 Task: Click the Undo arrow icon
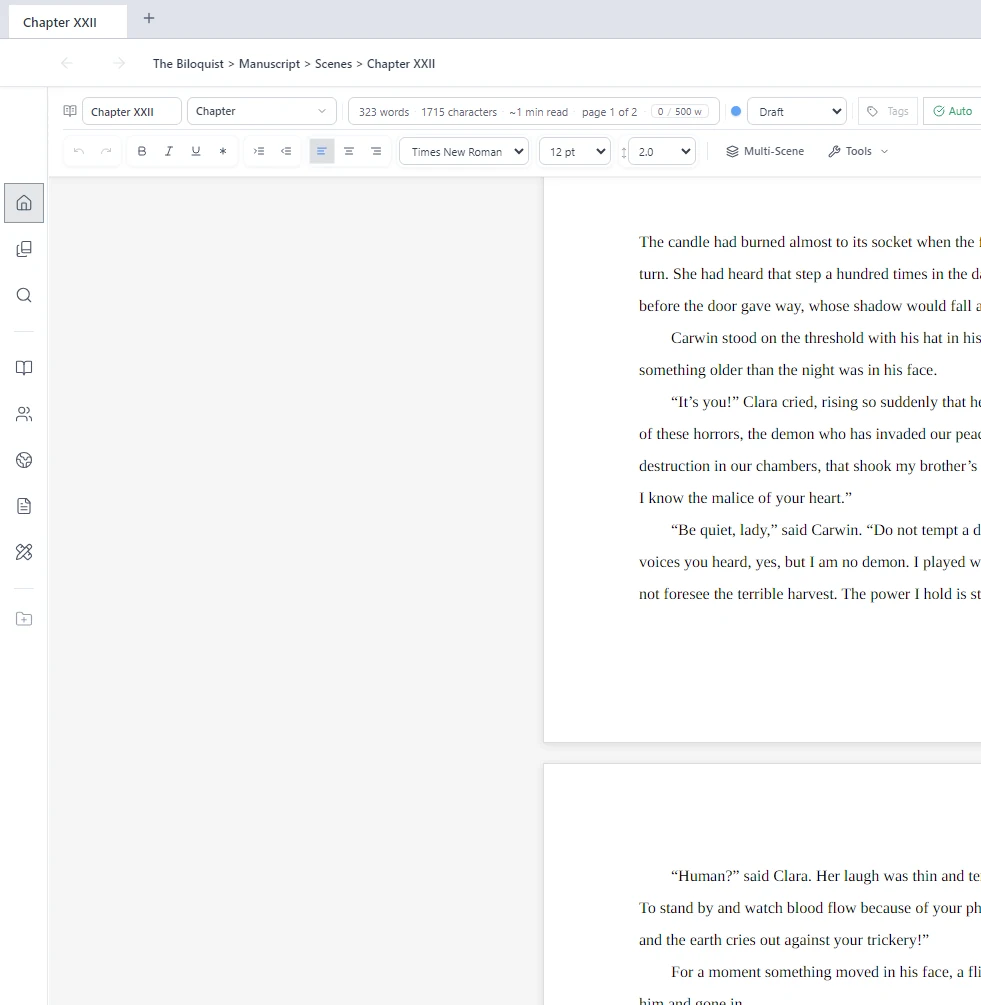point(79,151)
